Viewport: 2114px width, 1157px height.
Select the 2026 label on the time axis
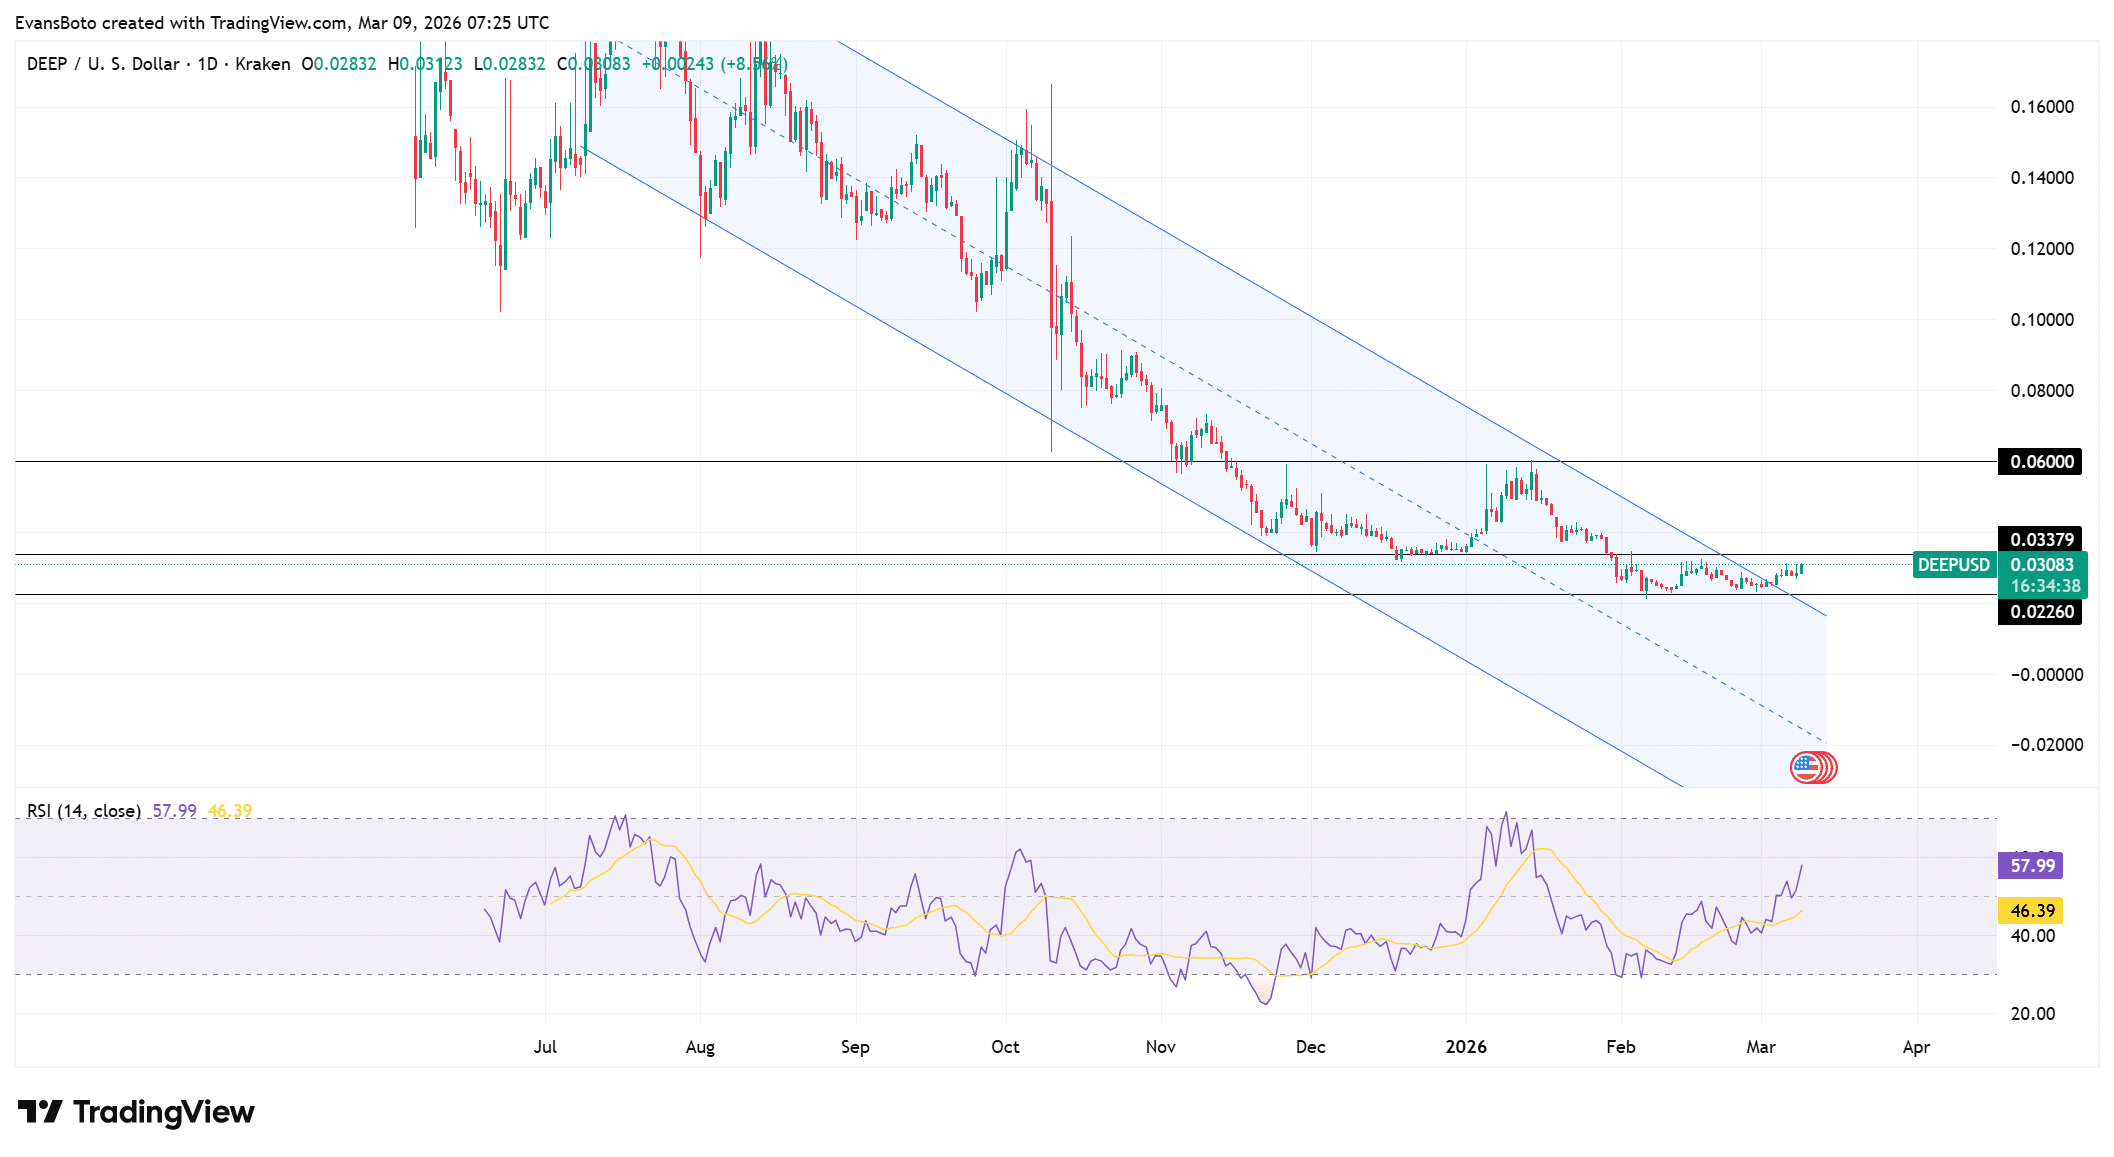click(x=1467, y=1046)
